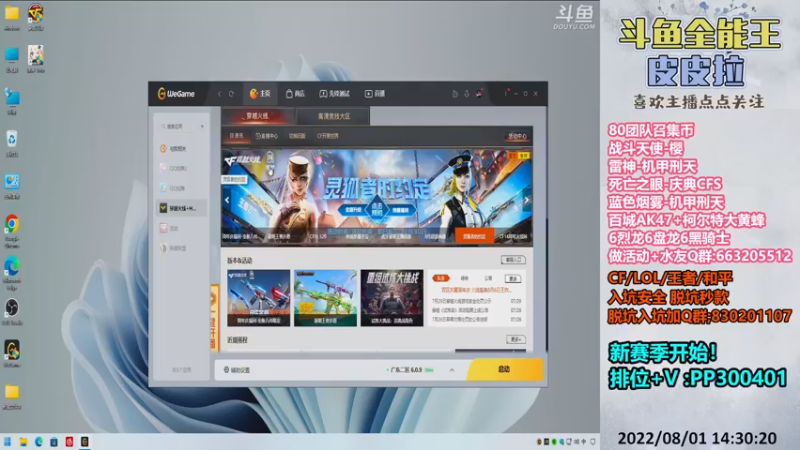This screenshot has width=800, height=450.
Task: Show next banner with right arrow
Action: click(x=527, y=200)
